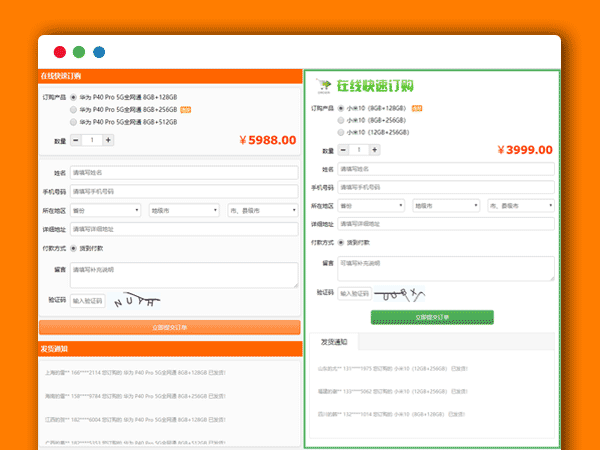Refresh the captcha image in green form
The image size is (600, 450).
point(400,294)
